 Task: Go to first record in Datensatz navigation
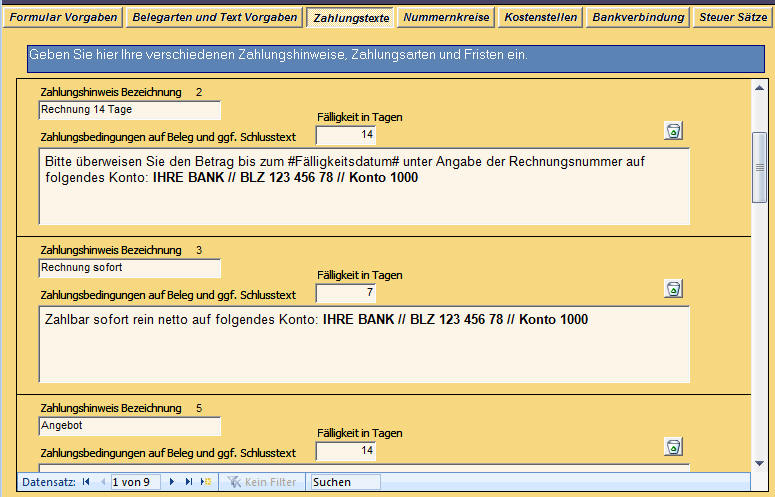86,482
